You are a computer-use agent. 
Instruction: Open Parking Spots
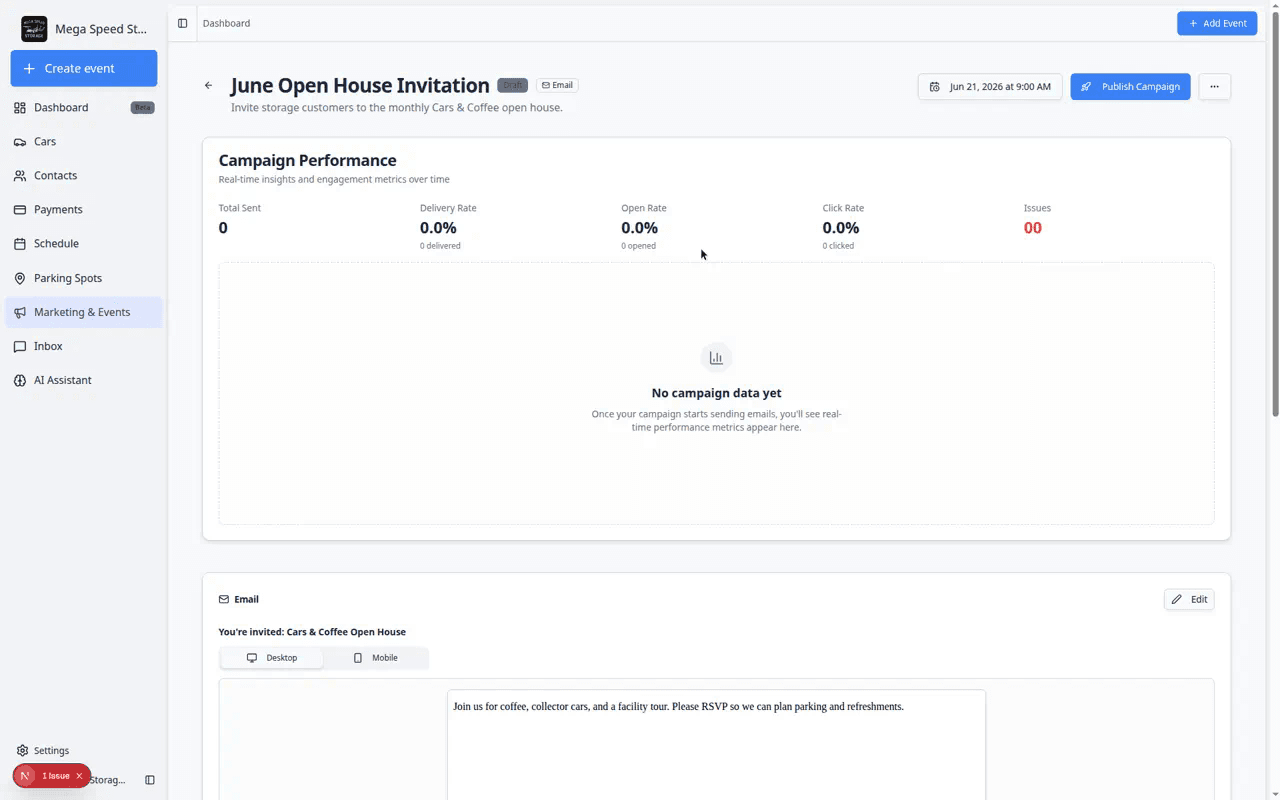pyautogui.click(x=84, y=278)
